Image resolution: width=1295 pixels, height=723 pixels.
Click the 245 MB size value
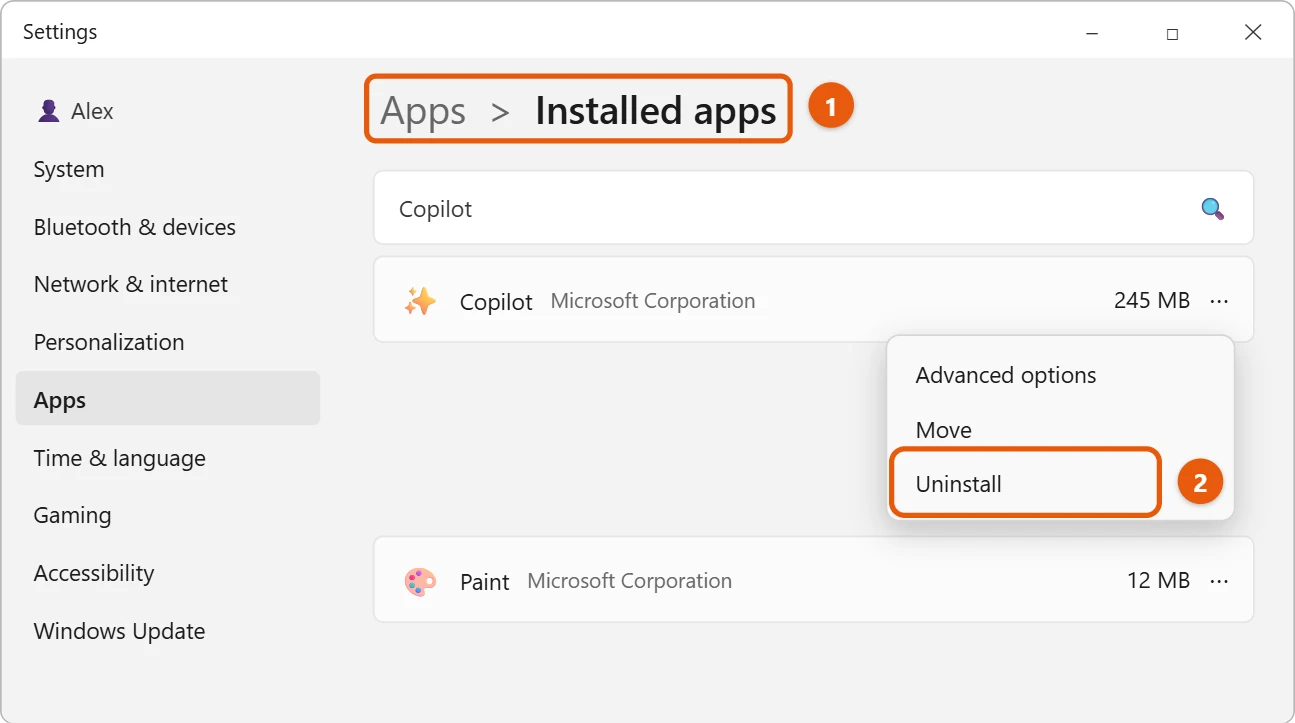click(x=1152, y=300)
